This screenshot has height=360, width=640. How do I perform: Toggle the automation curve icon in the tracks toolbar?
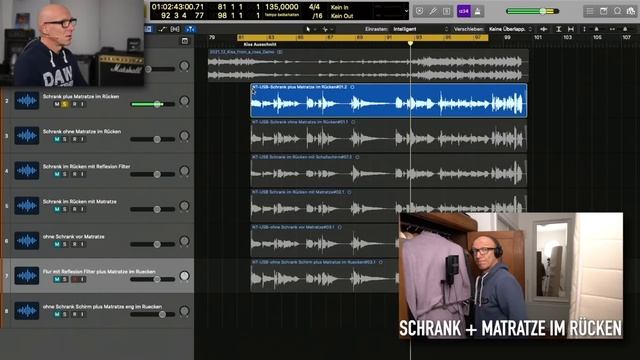pos(162,29)
